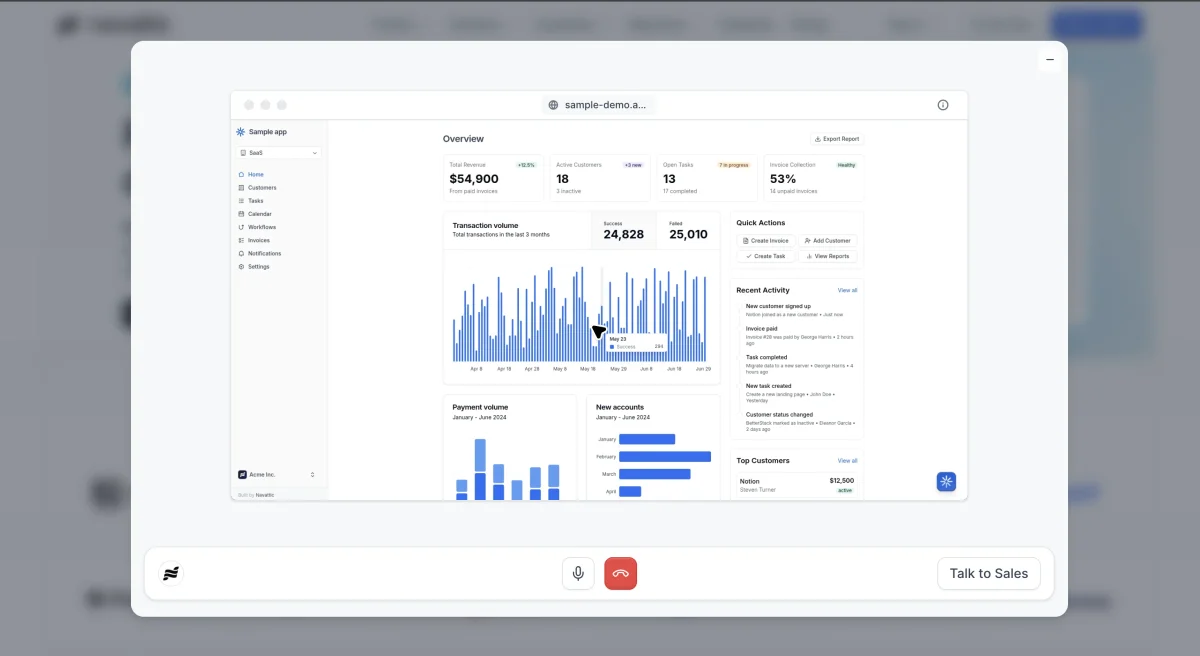
Task: Click the Calendar icon in the sidebar
Action: [x=241, y=214]
